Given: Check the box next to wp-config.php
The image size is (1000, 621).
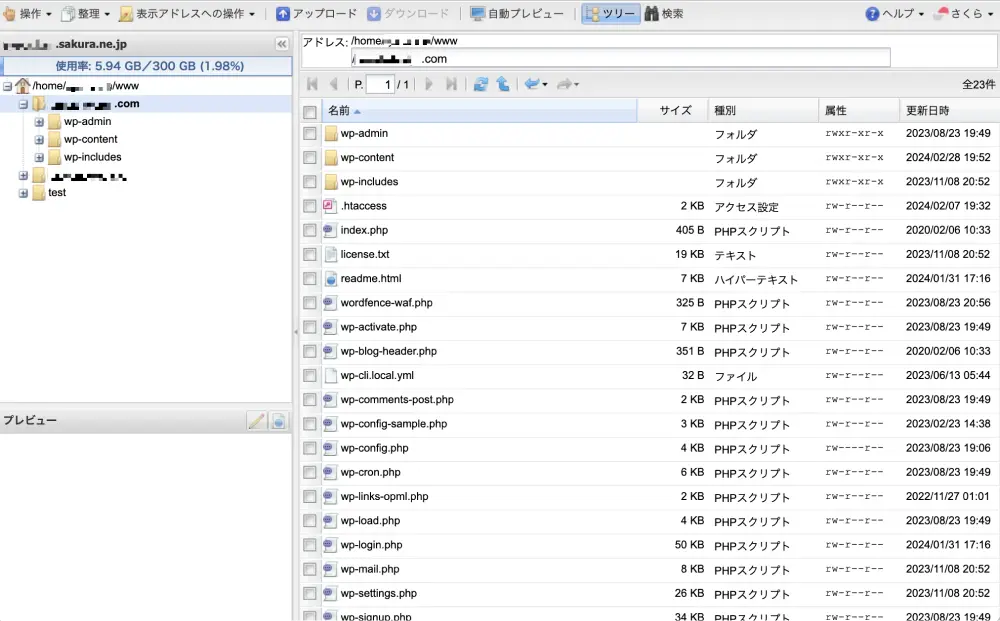Looking at the screenshot, I should [310, 449].
